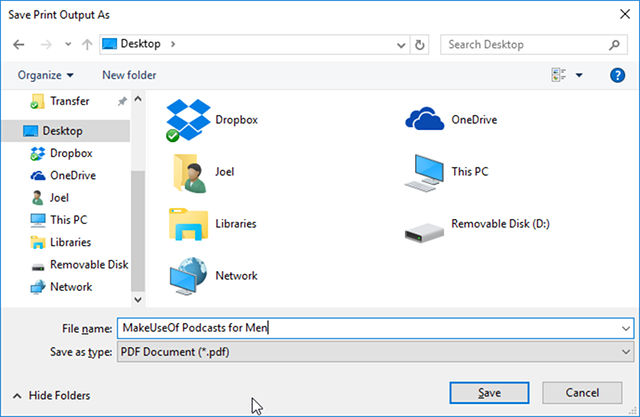Open the view options dropdown arrow
This screenshot has width=640, height=417.
point(579,75)
